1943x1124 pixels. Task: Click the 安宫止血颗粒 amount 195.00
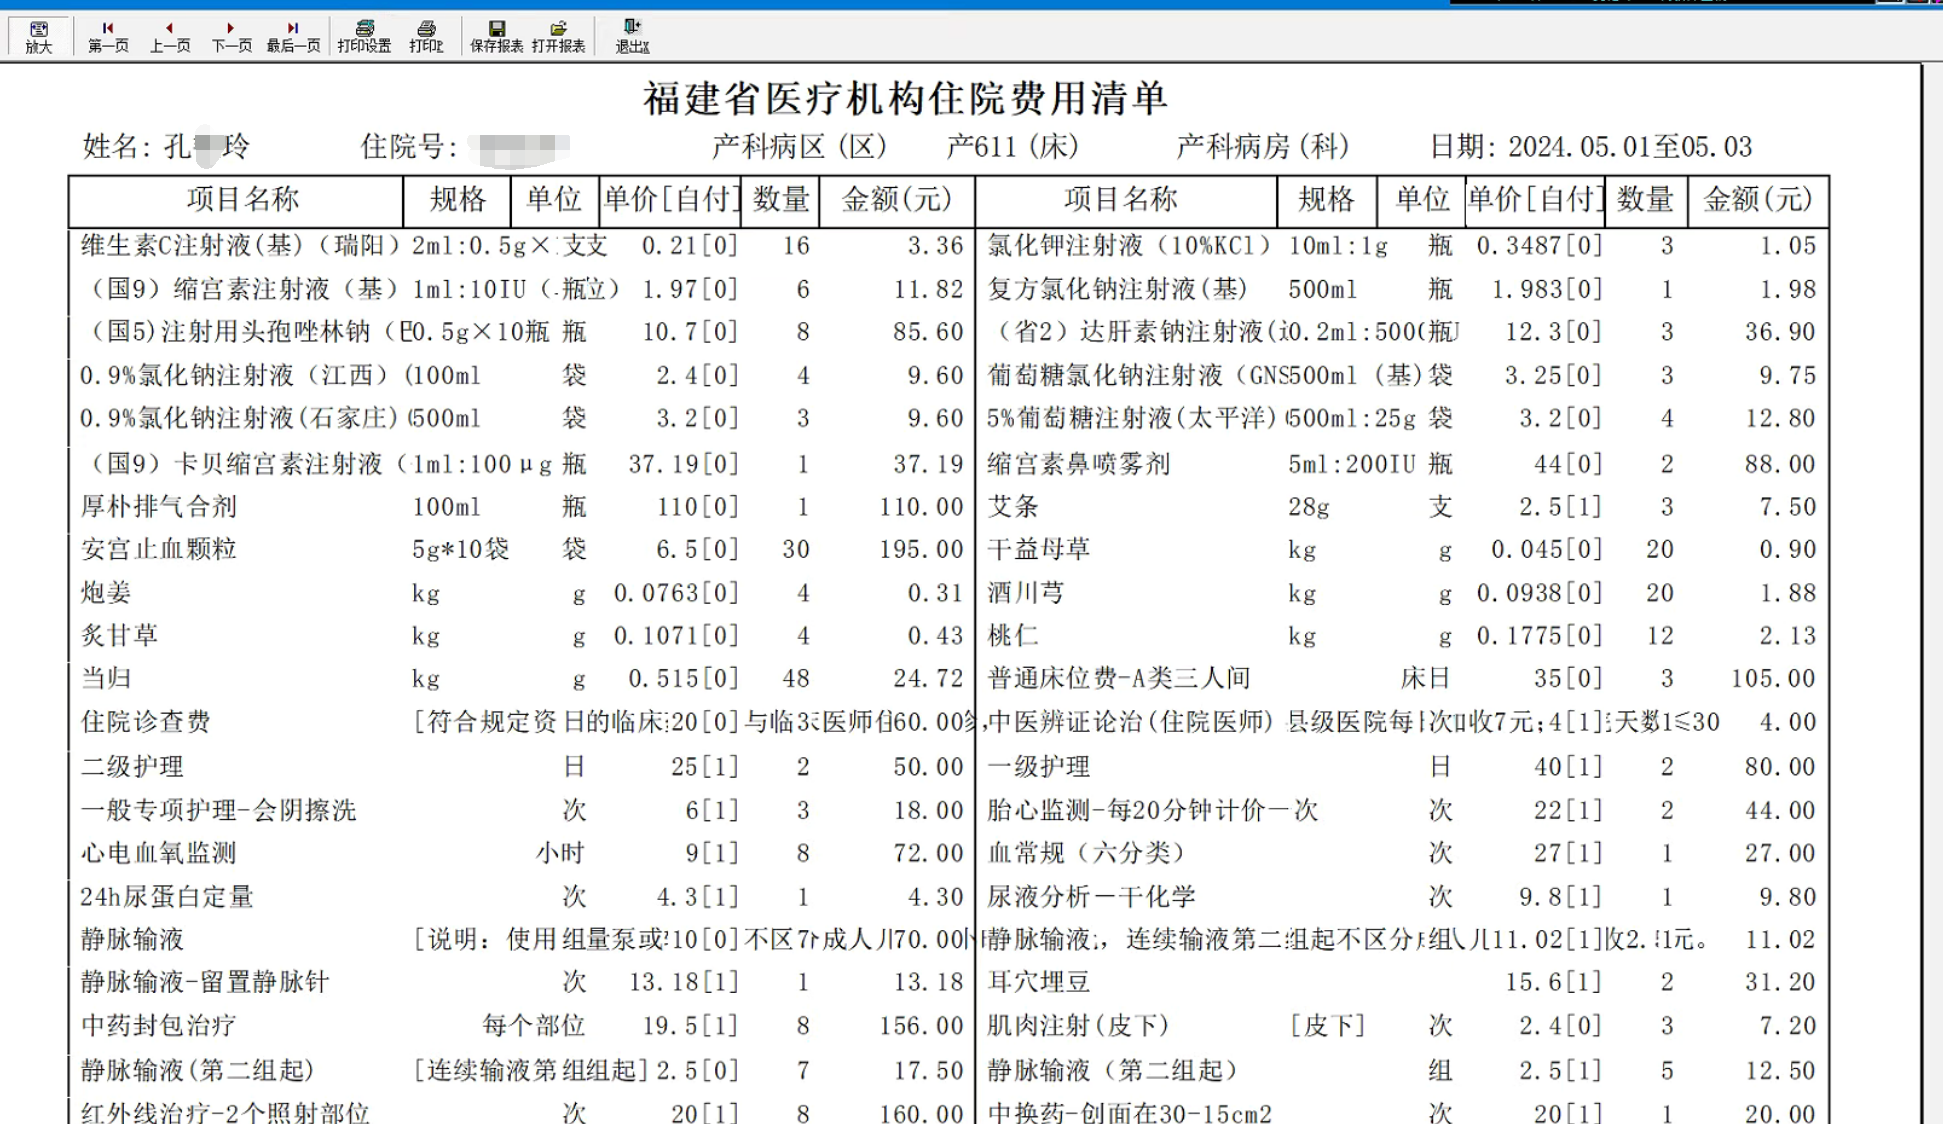pos(920,550)
